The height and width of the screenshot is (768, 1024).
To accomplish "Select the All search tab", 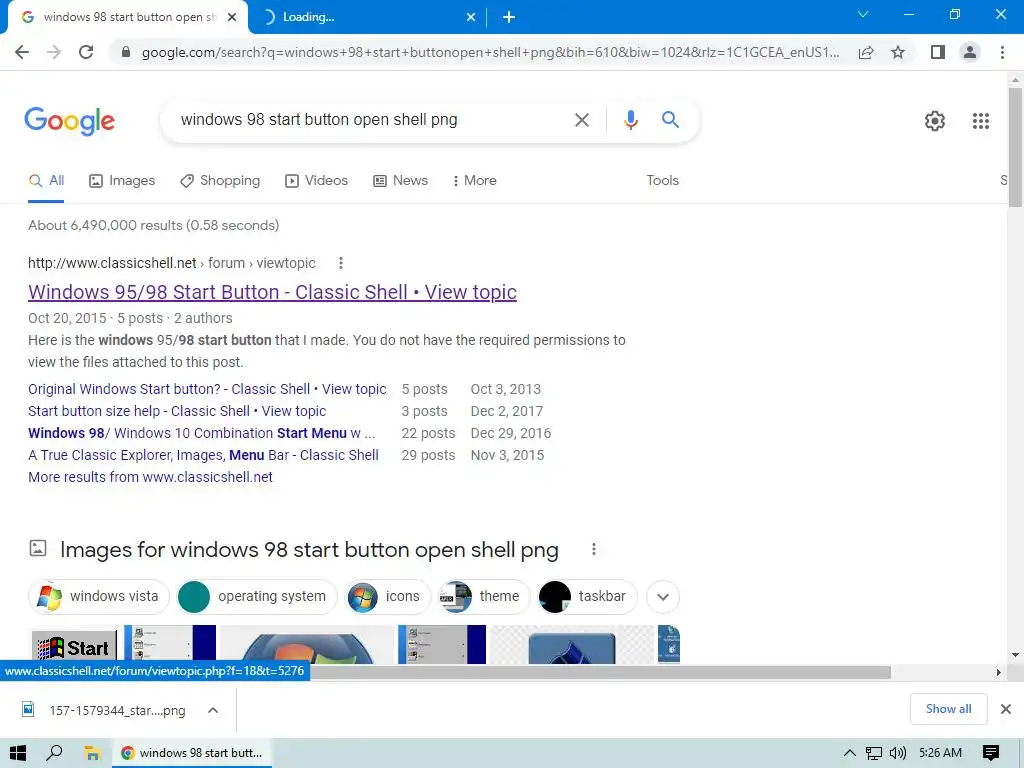I will click(46, 181).
